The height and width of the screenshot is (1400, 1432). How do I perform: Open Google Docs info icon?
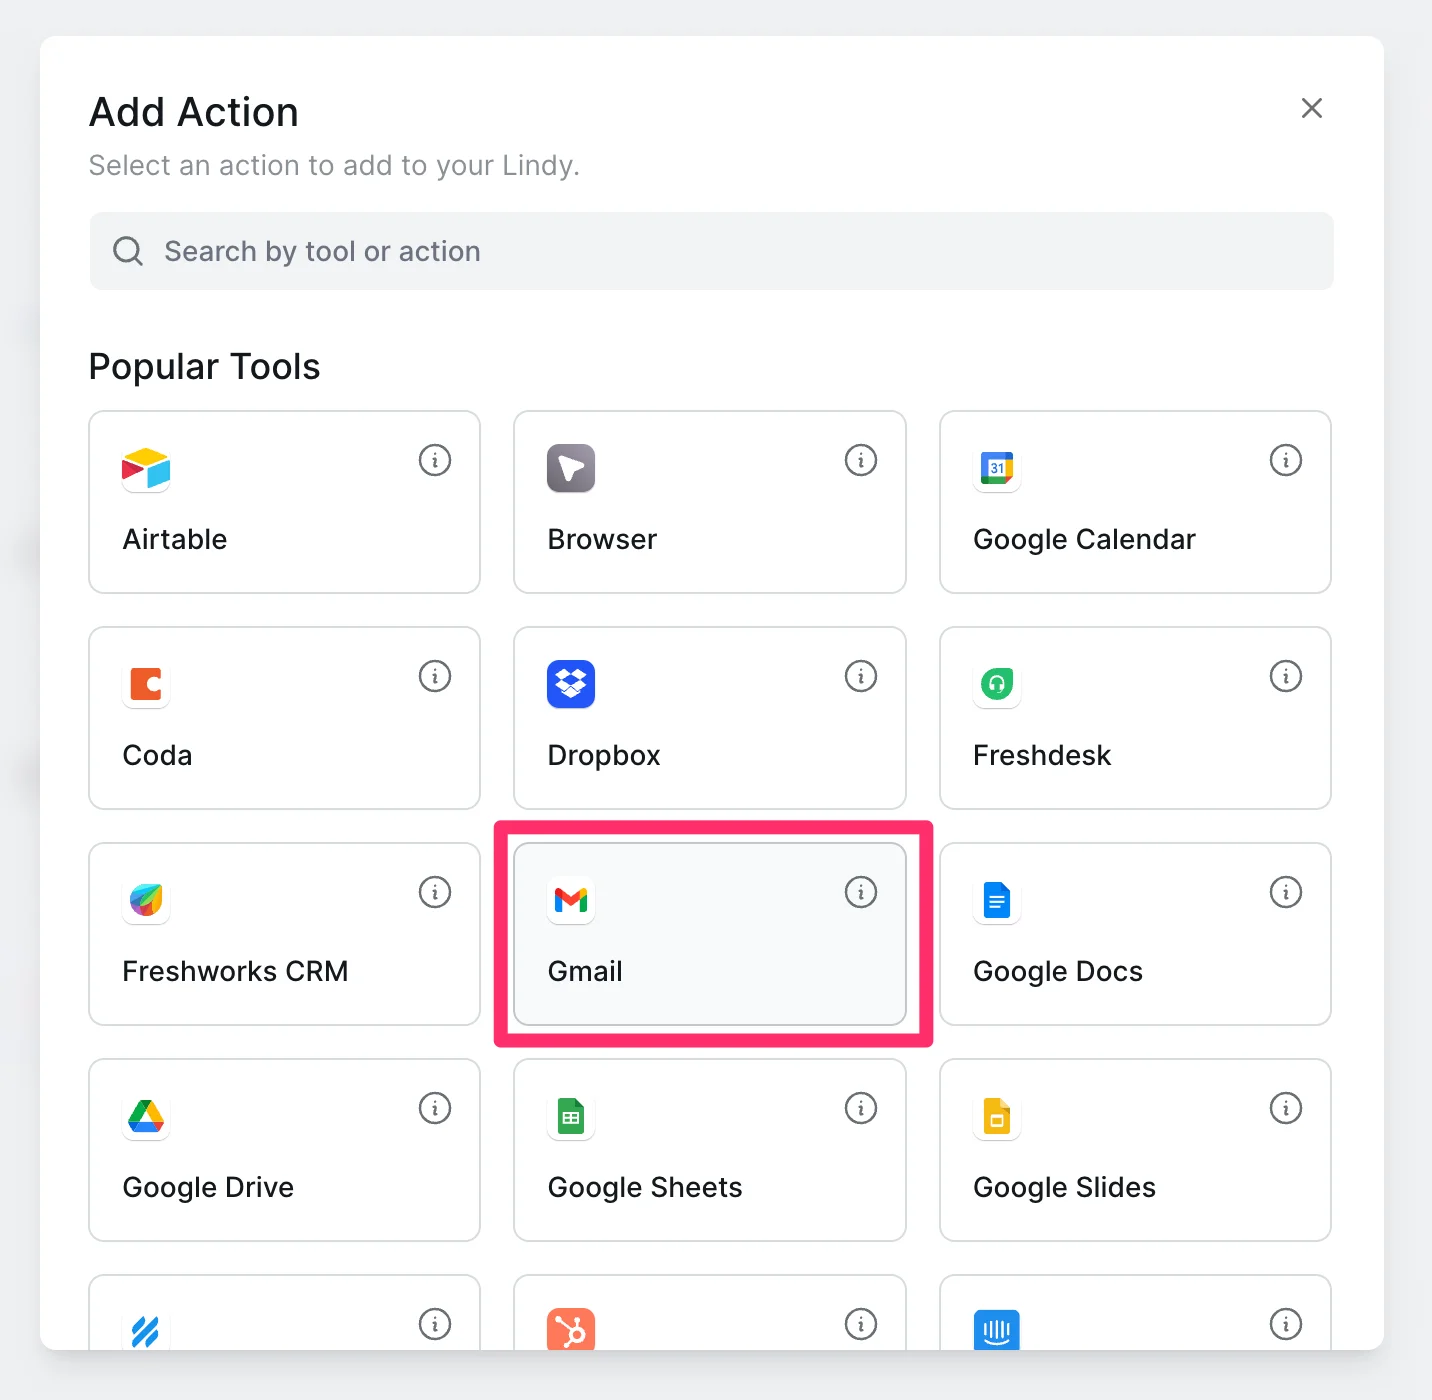[1286, 892]
